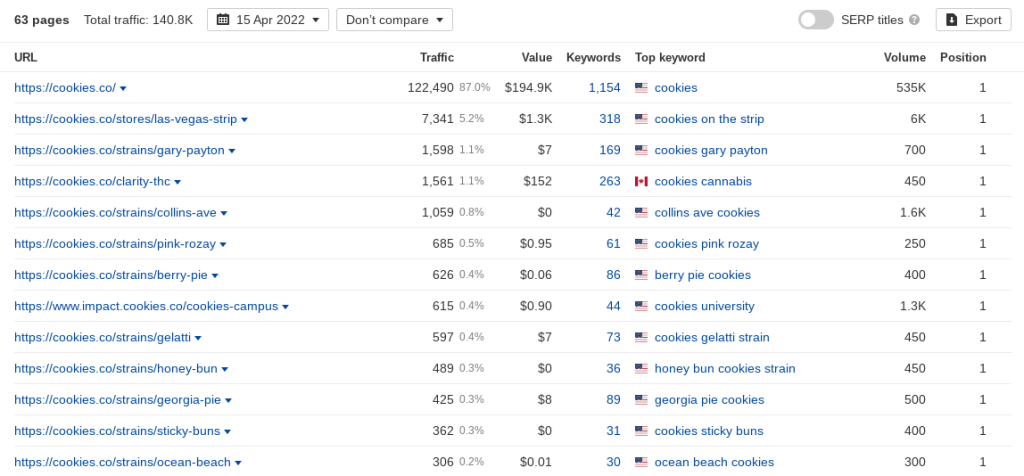Select 'Total traffic: 140.8K' text
This screenshot has width=1024, height=476.
coord(138,20)
